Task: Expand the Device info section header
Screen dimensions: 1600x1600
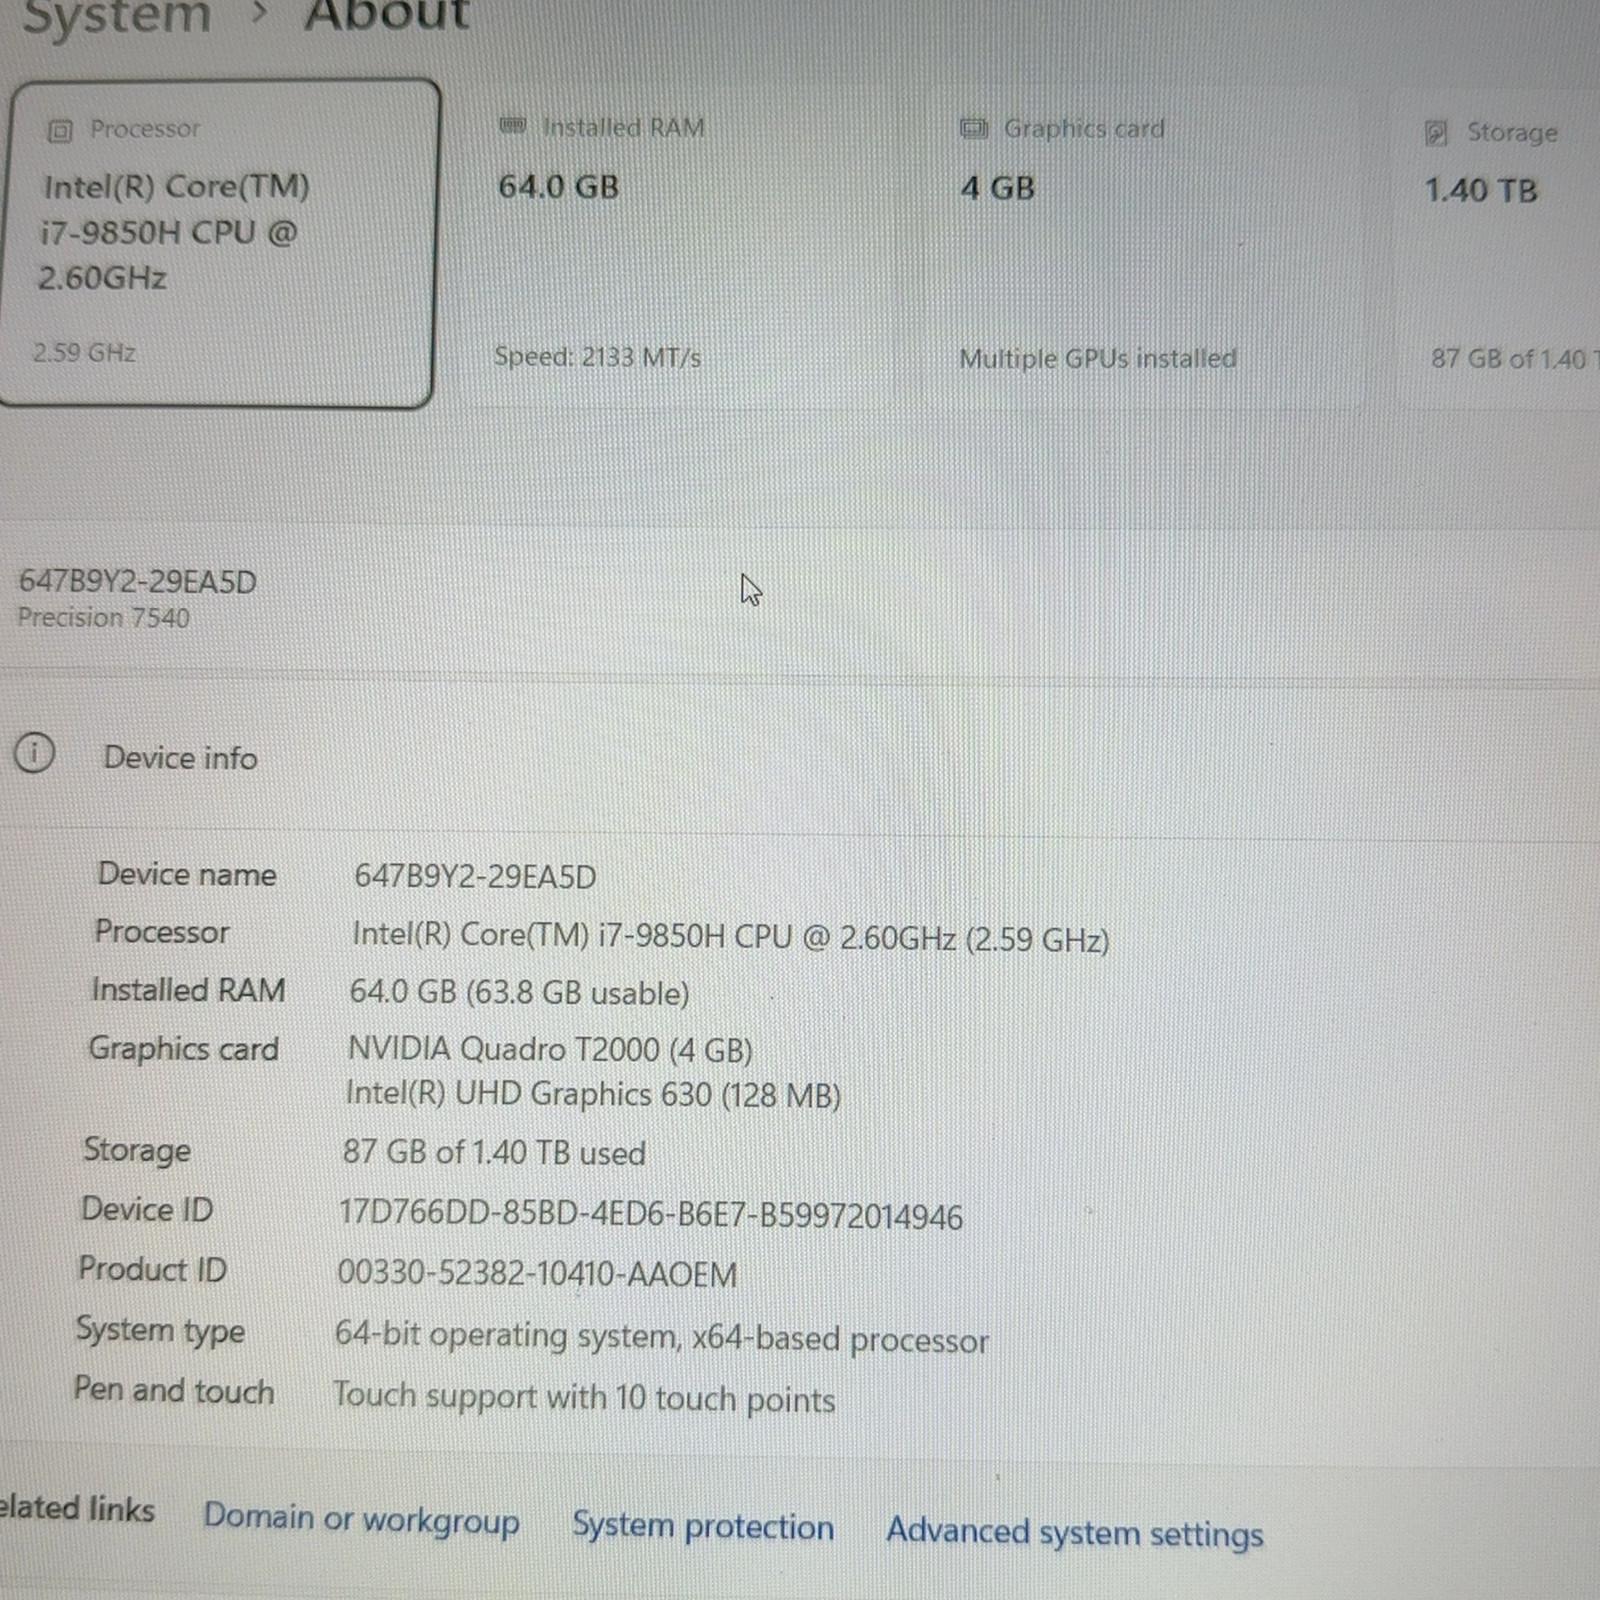Action: click(x=800, y=757)
